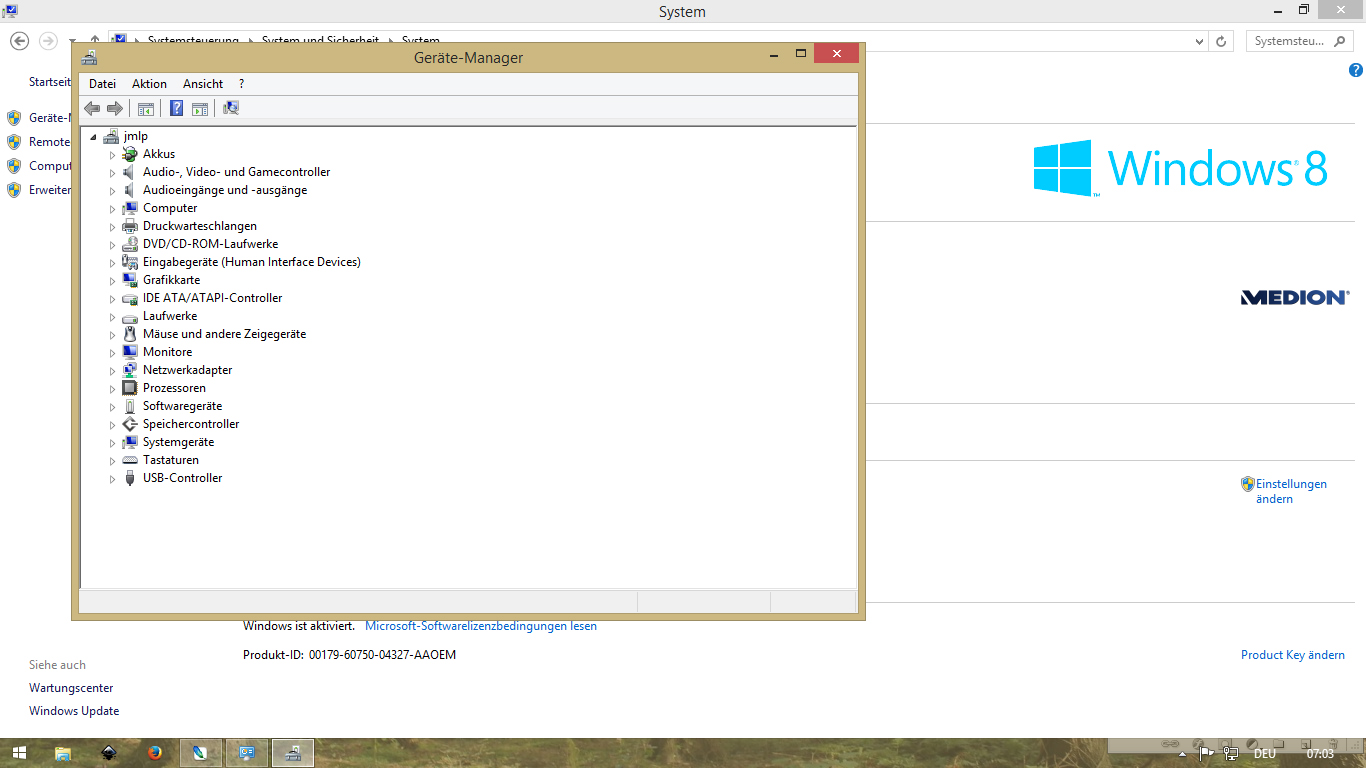Switch to the System window taskbar button
1366x768 pixels.
(x=247, y=753)
